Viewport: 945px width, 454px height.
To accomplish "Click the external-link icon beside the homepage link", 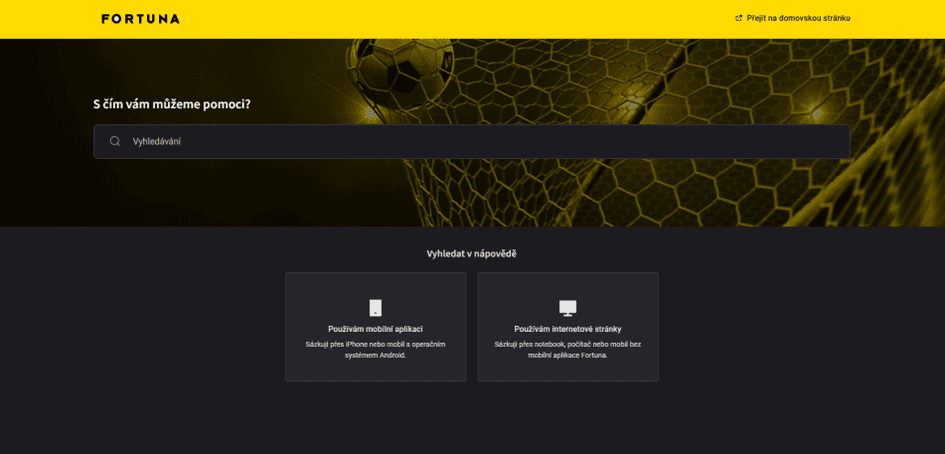I will tap(738, 18).
